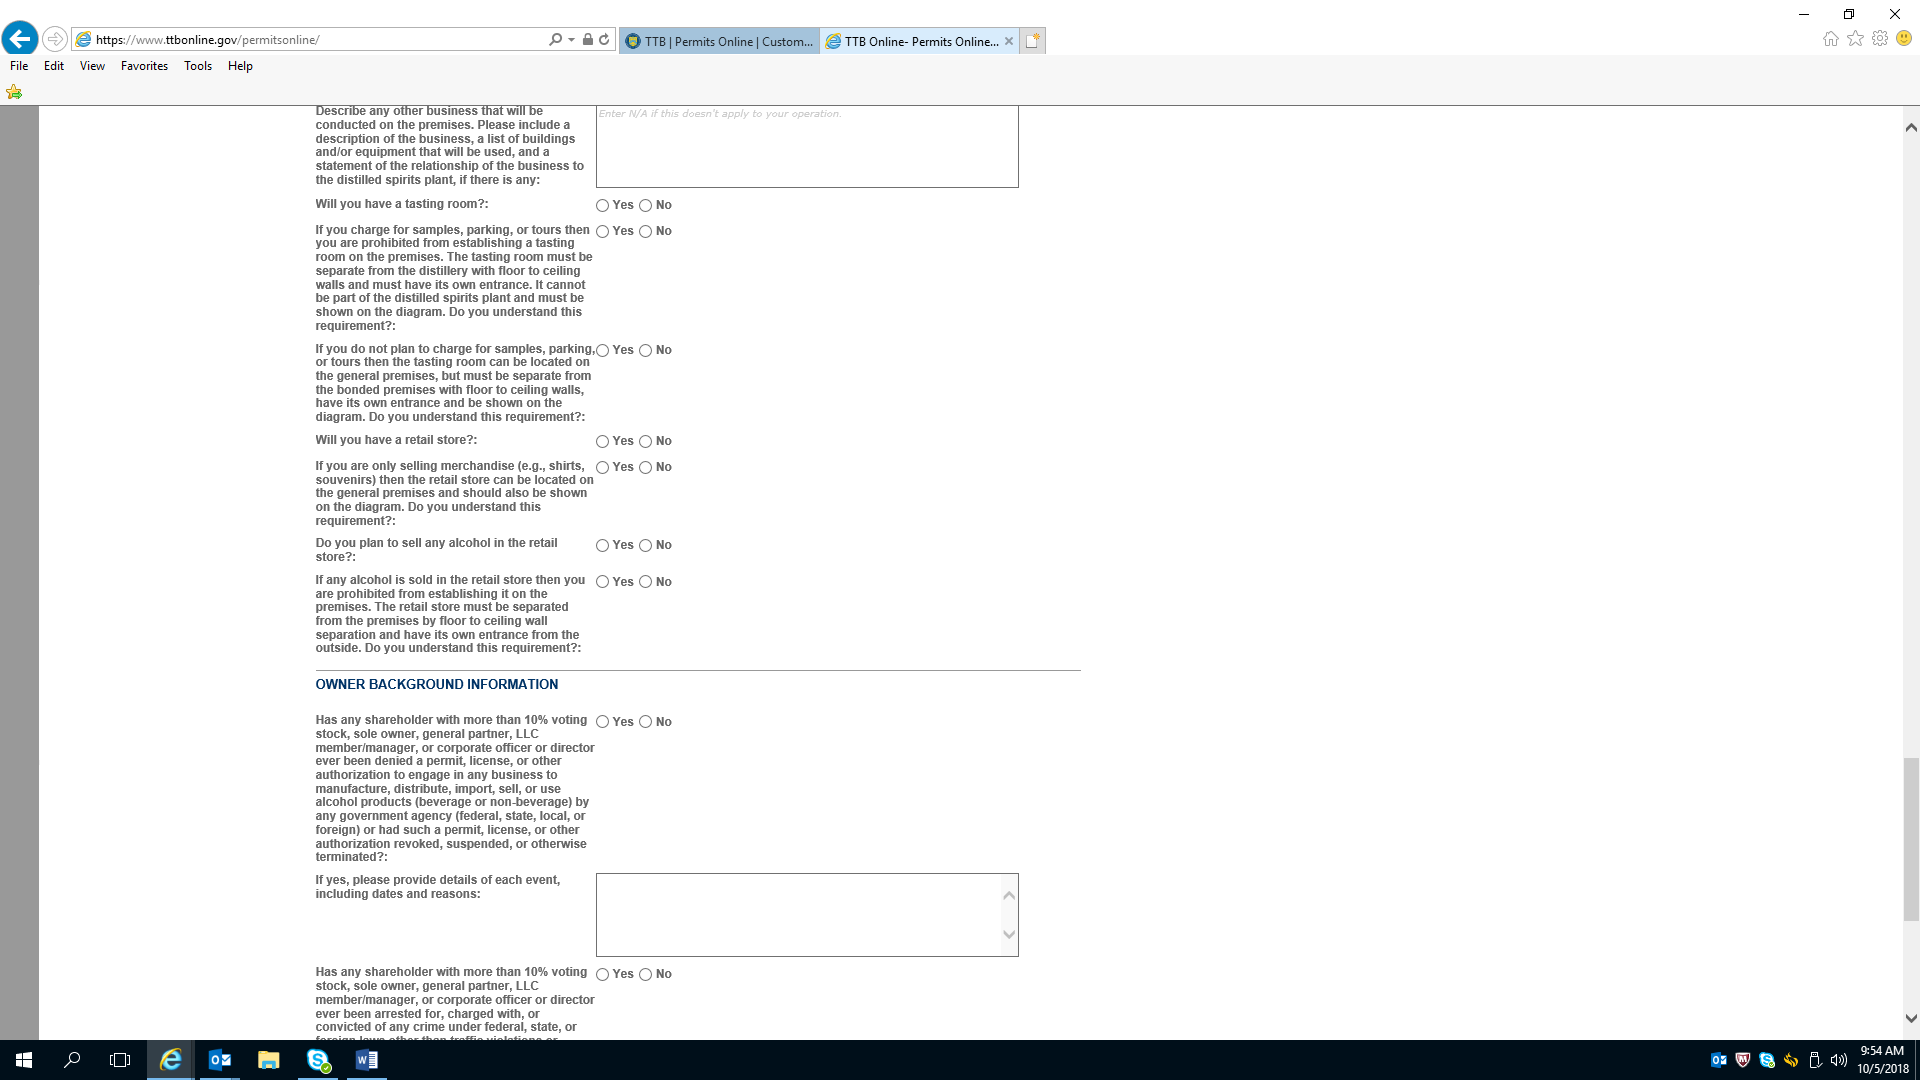Switch to TTB Permits Online Custom tab
1920x1080 pixels.
tap(719, 41)
